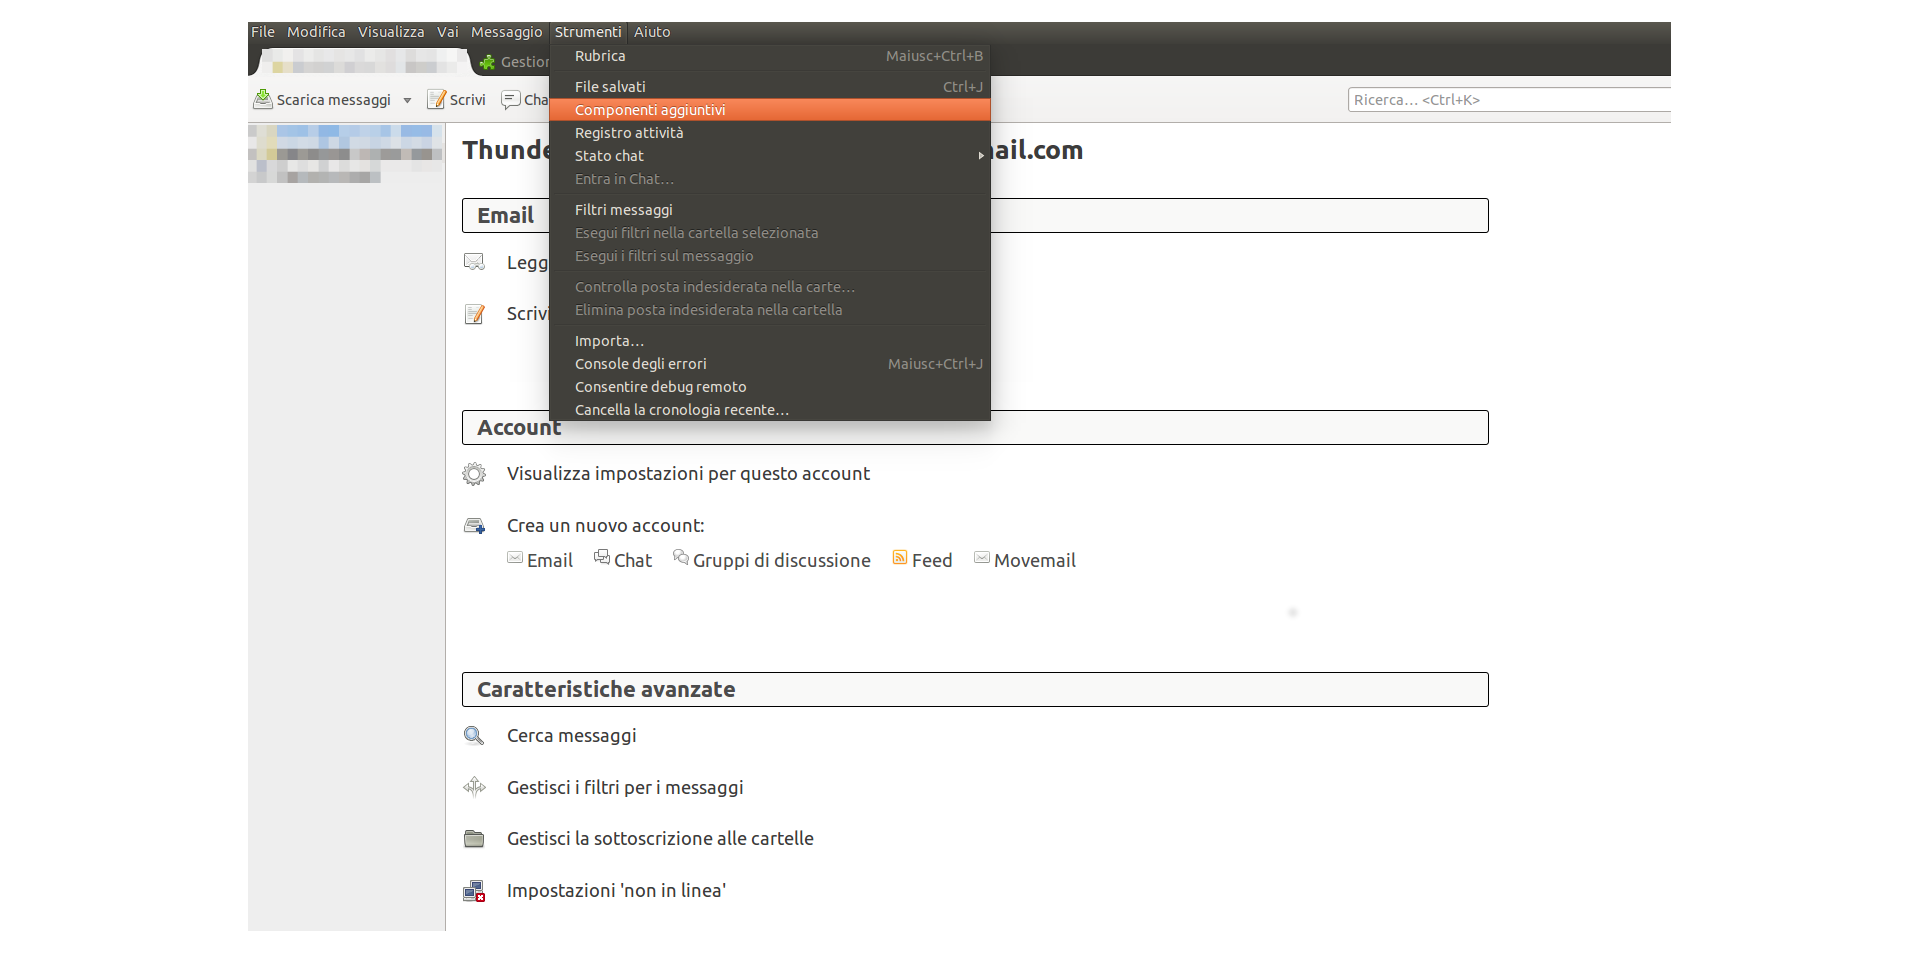Click the Chat new account link
Viewport: 1920px width, 953px height.
click(633, 561)
